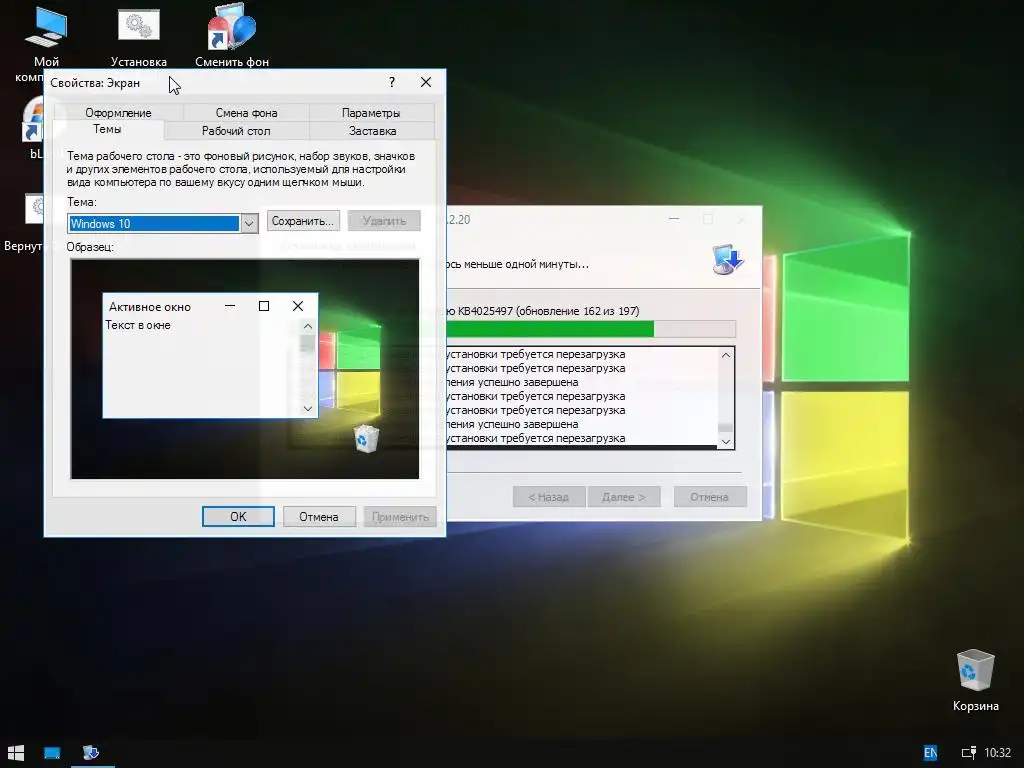Click the sample window minimize icon
Viewport: 1024px width, 768px height.
pos(230,306)
